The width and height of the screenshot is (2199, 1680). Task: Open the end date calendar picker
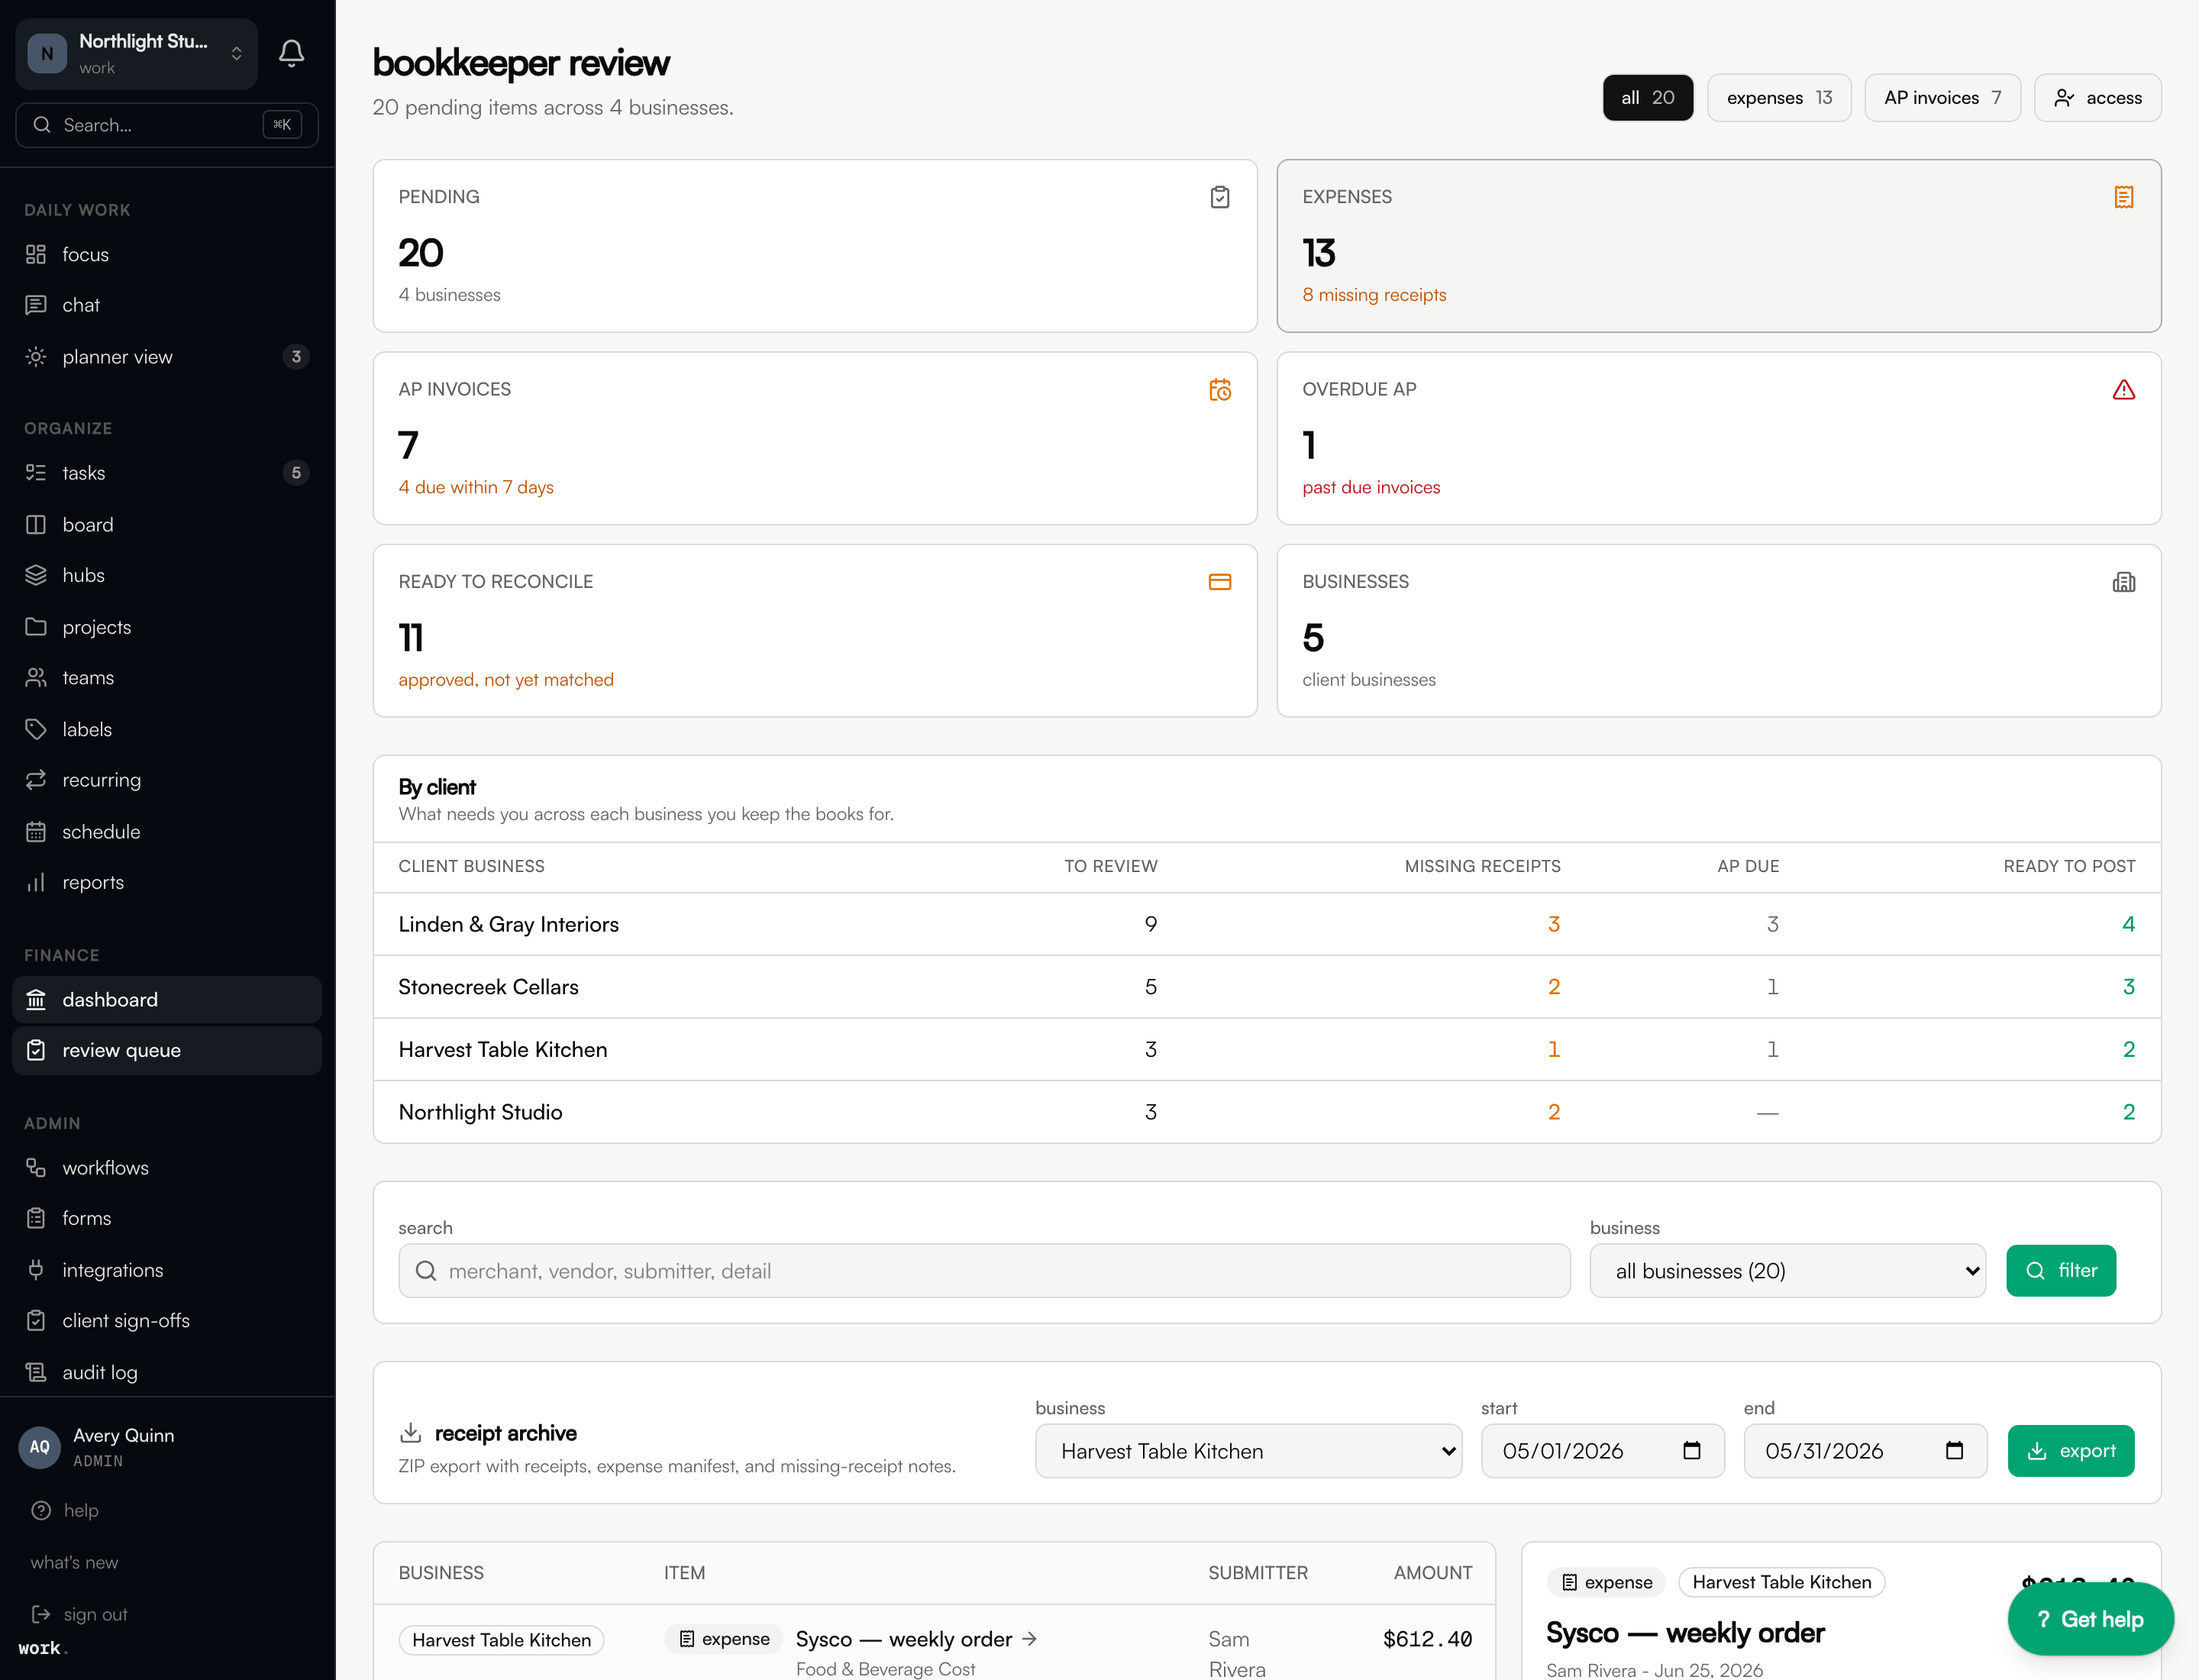pos(1954,1451)
